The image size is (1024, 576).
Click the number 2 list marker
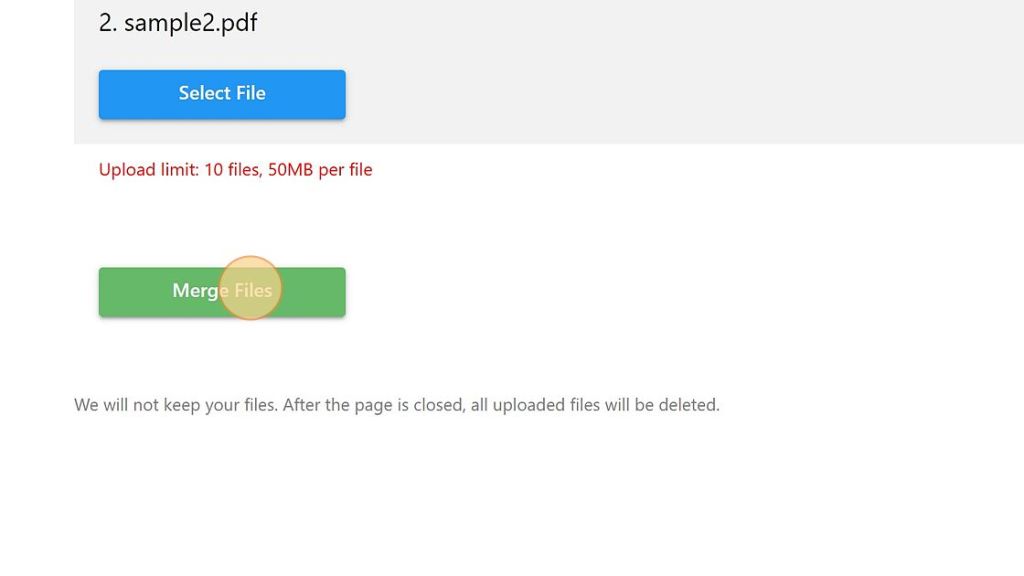pos(108,23)
